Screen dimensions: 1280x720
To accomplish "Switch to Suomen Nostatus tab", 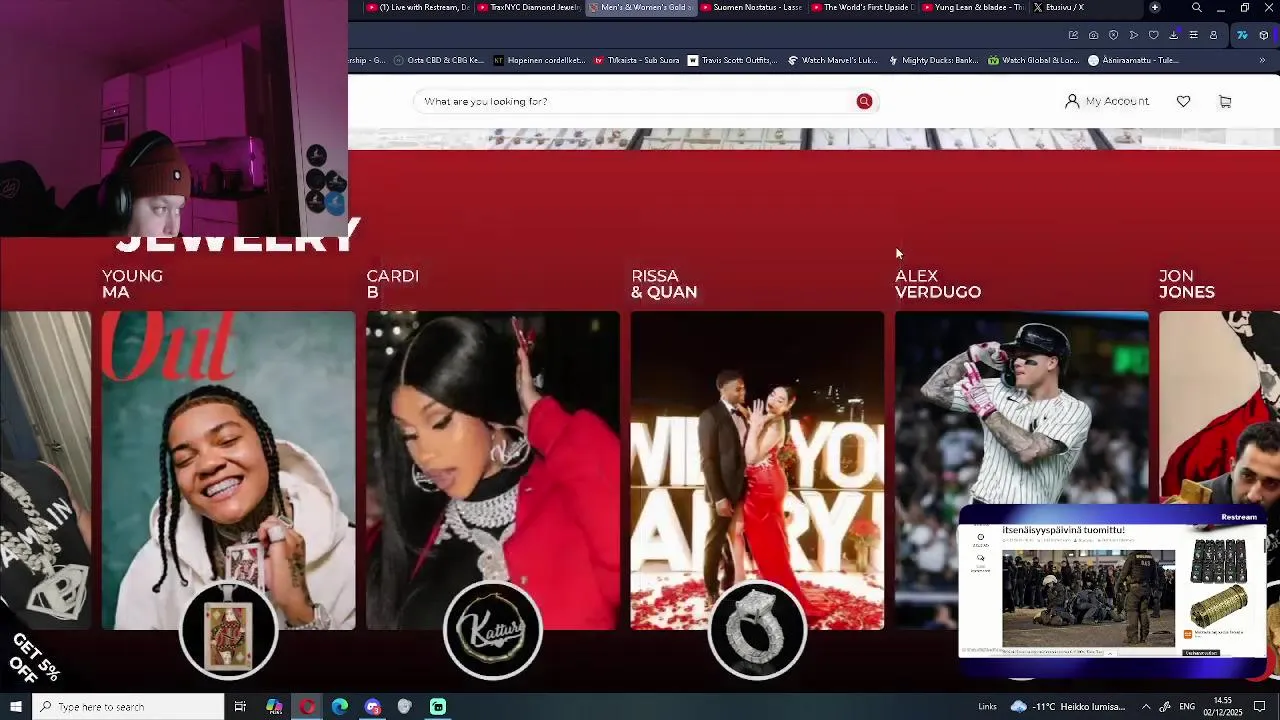I will click(751, 7).
